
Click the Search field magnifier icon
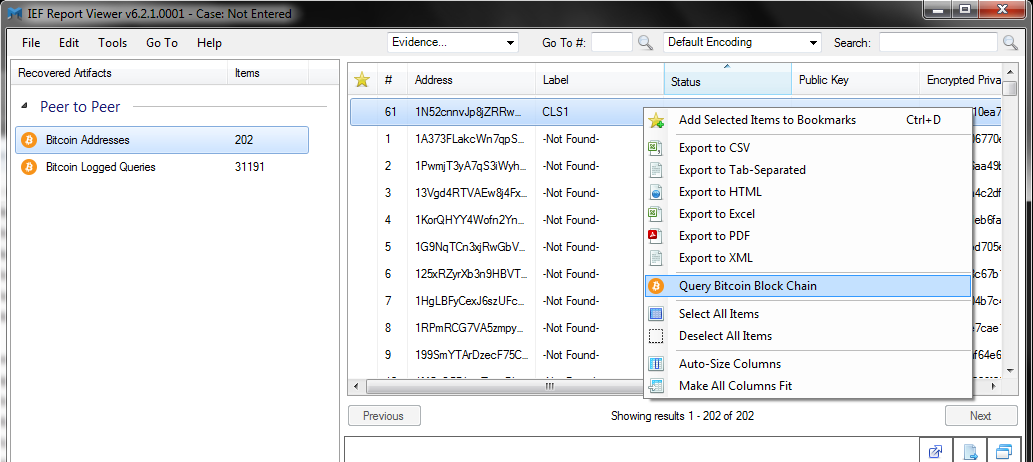[1010, 43]
